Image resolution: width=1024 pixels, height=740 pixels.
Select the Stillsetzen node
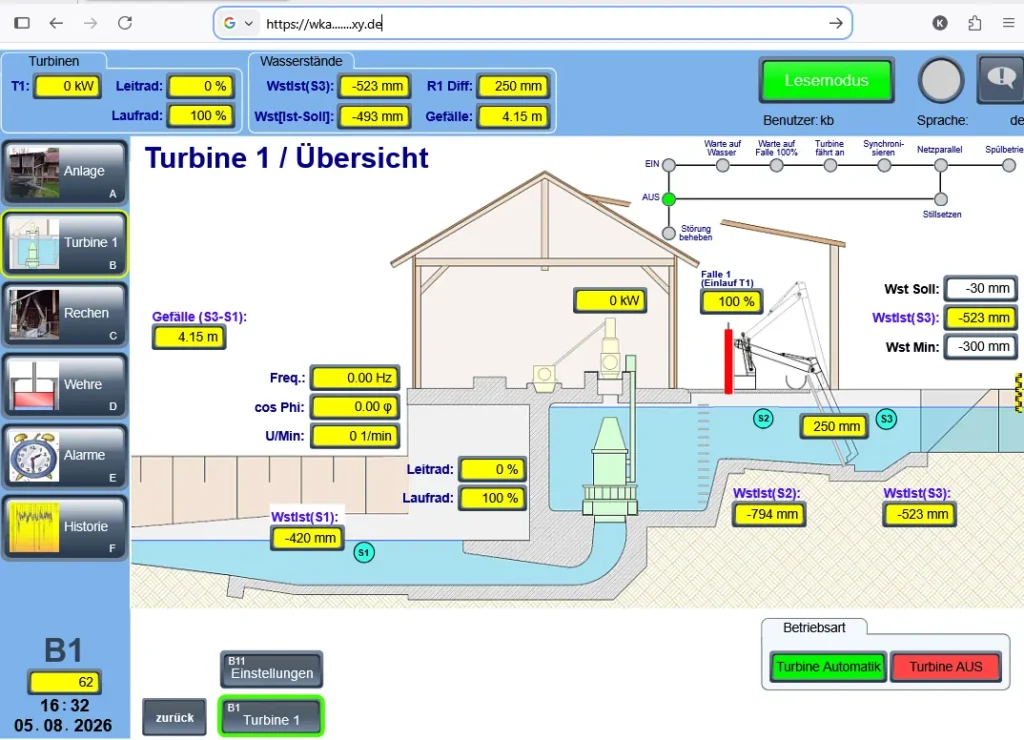click(940, 199)
